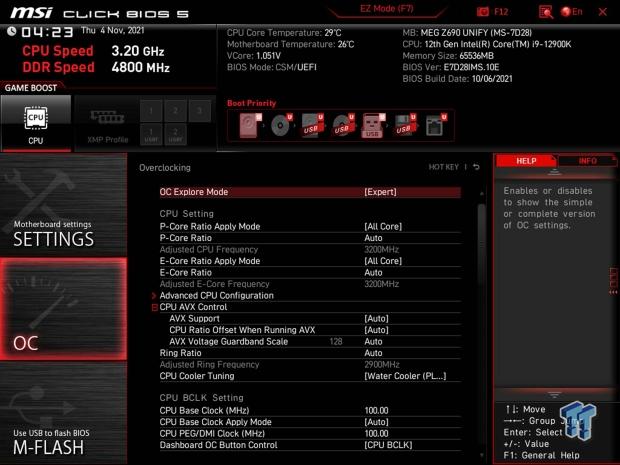Click the Adjusted CPU Frequency 3200MHz value

381,250
